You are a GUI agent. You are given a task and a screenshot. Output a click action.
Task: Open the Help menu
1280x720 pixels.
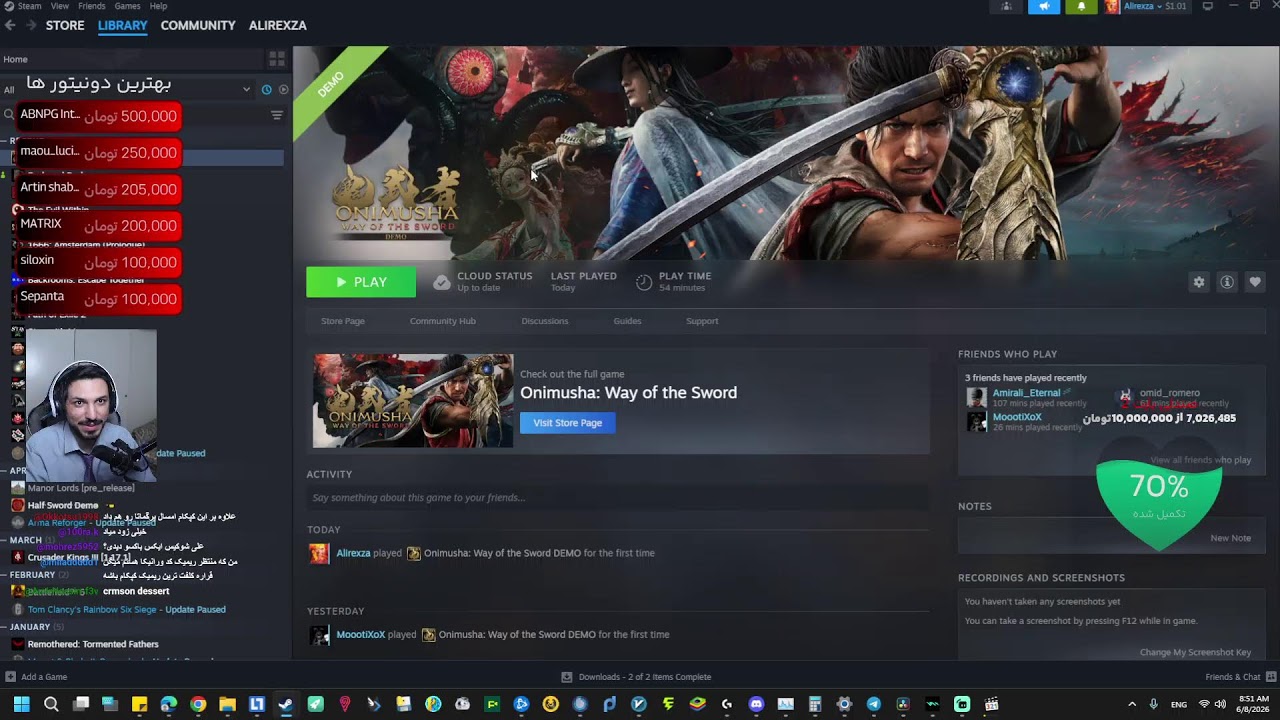coord(158,6)
